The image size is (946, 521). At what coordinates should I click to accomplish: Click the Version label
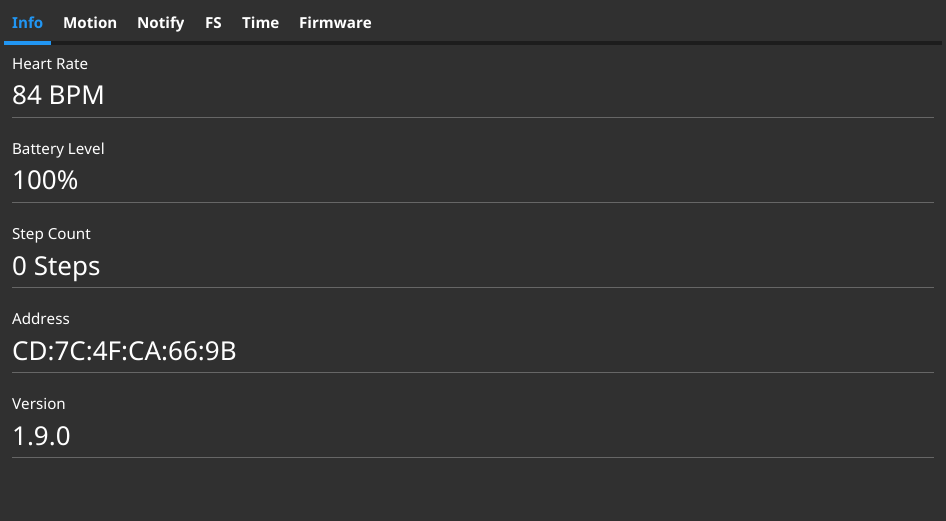tap(39, 404)
